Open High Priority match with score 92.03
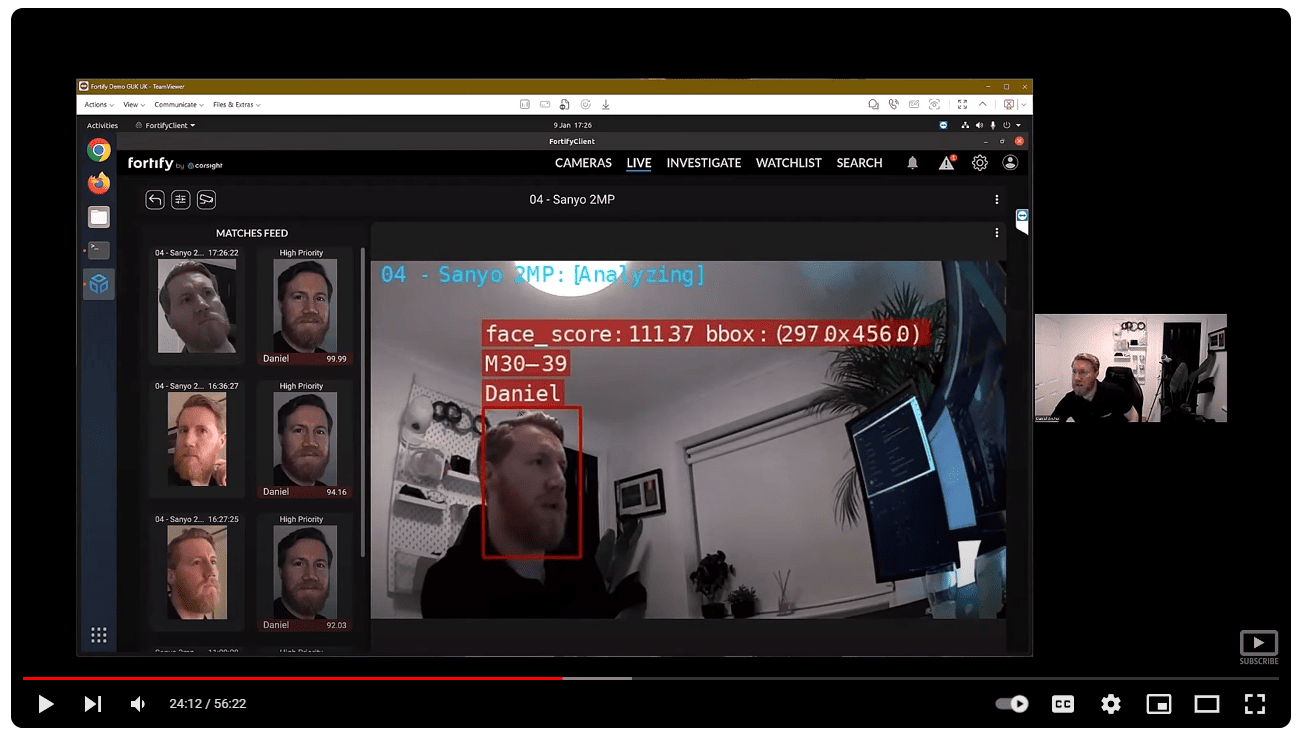This screenshot has width=1297, height=733. point(304,571)
